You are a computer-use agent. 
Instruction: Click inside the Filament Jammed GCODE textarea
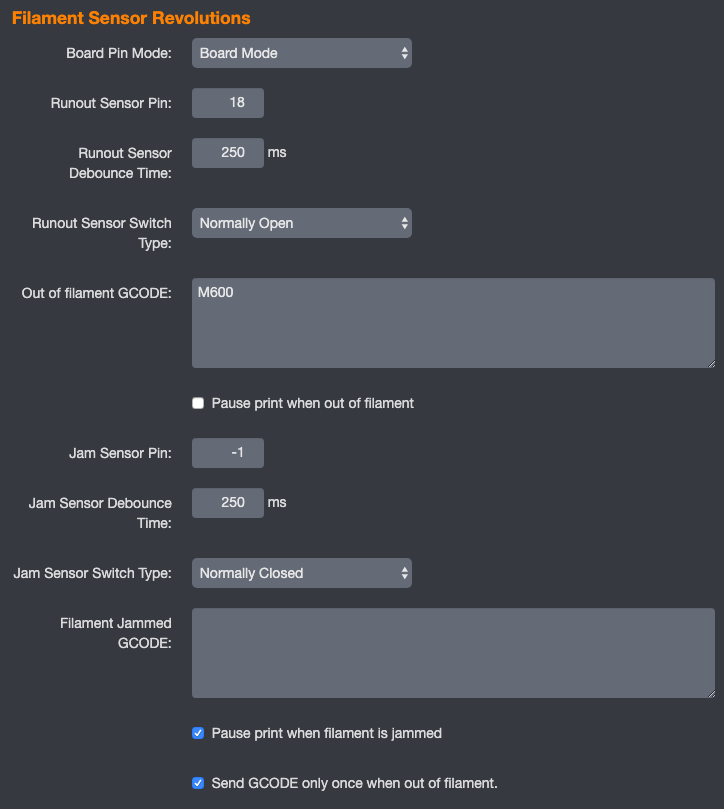click(453, 653)
